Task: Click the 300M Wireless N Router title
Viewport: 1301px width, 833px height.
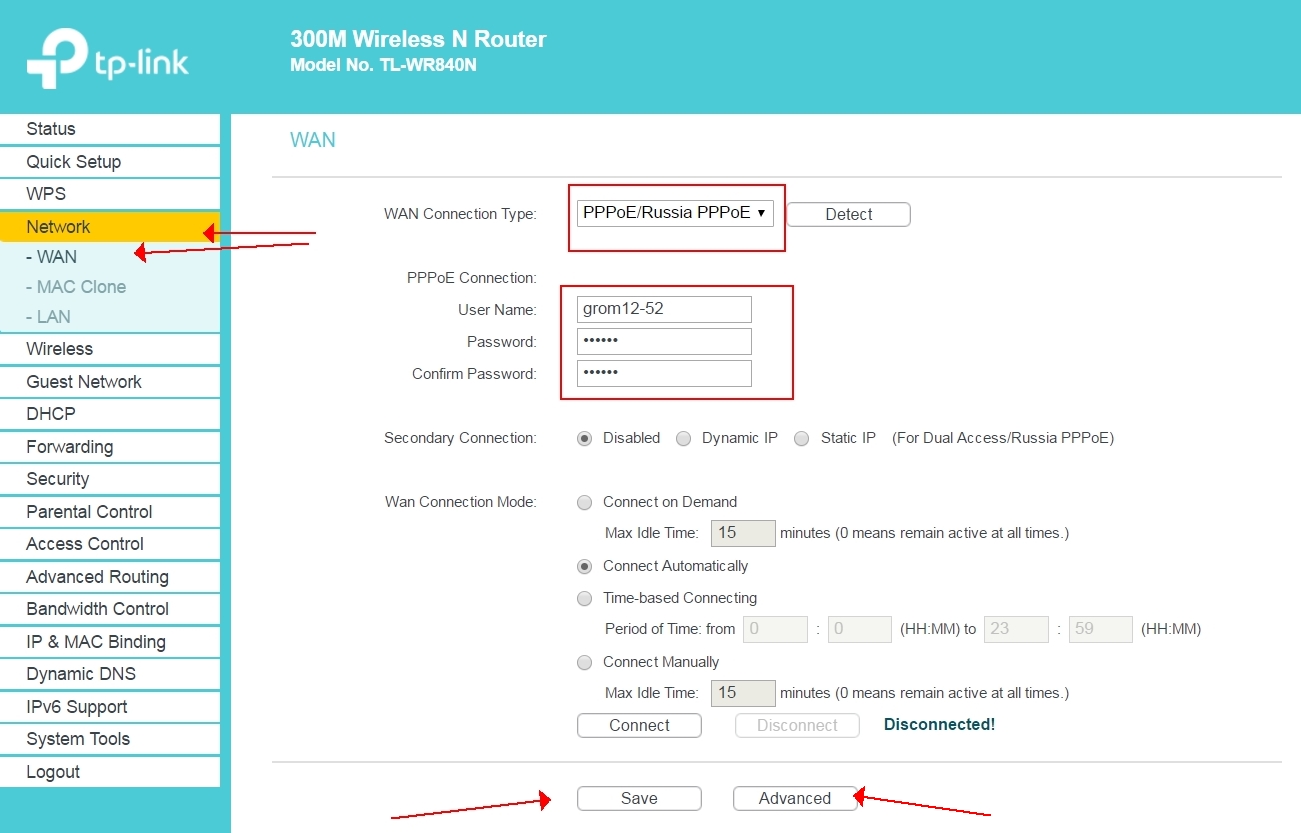Action: point(418,40)
